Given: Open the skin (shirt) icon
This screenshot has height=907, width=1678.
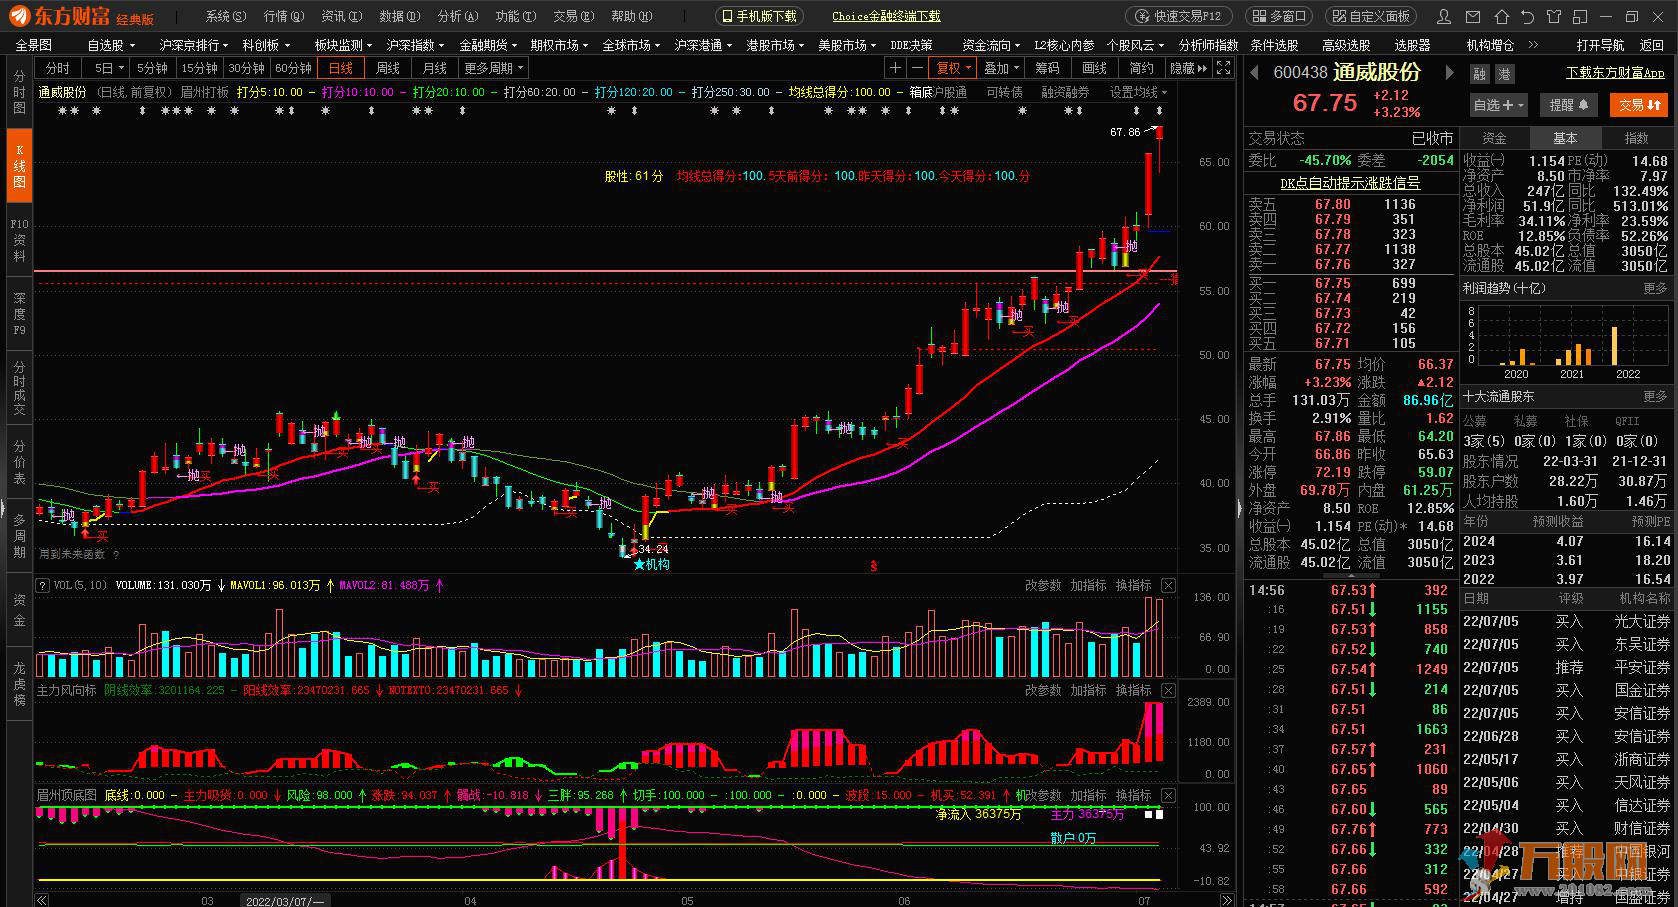Looking at the screenshot, I should coord(1553,17).
